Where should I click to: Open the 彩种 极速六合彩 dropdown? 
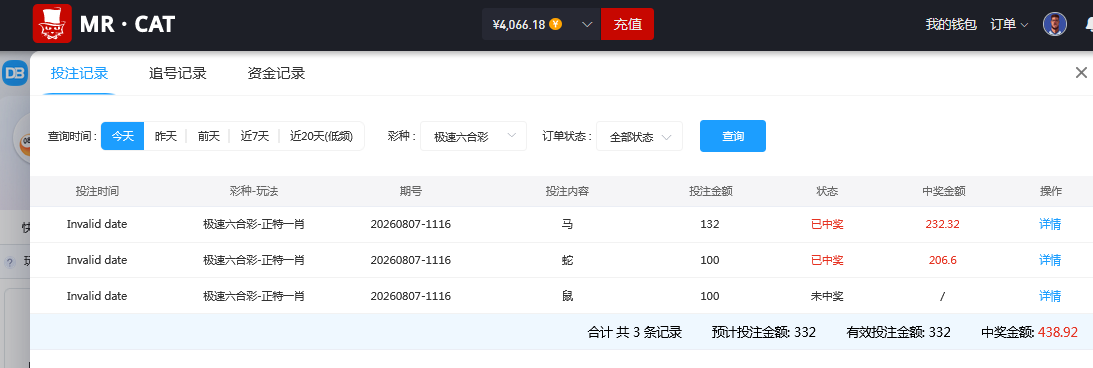473,136
